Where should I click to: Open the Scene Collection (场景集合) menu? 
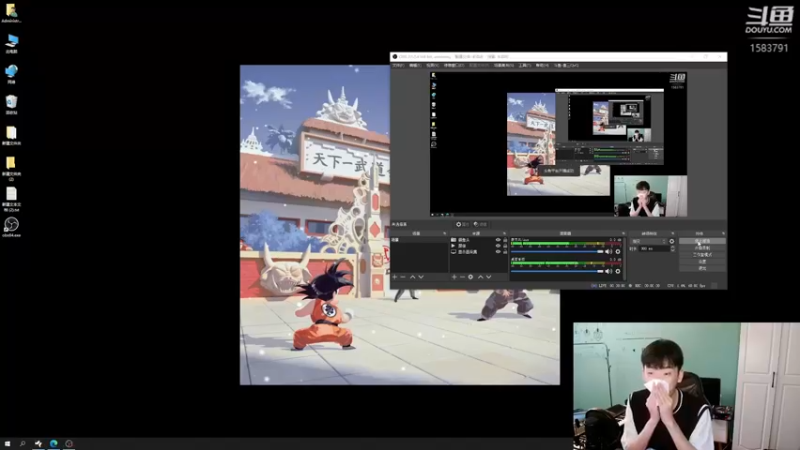[x=504, y=66]
